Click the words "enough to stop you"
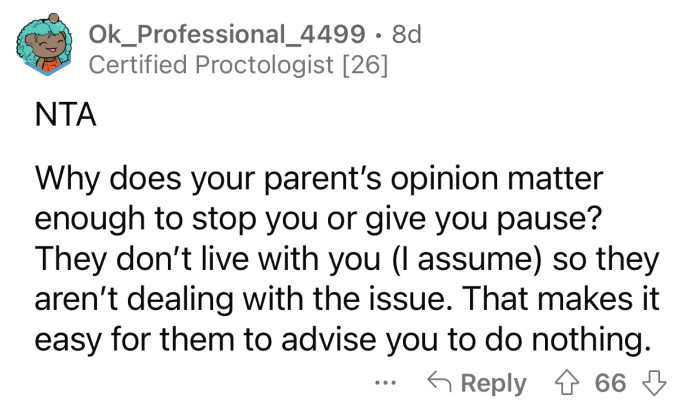The height and width of the screenshot is (408, 700). click(148, 219)
